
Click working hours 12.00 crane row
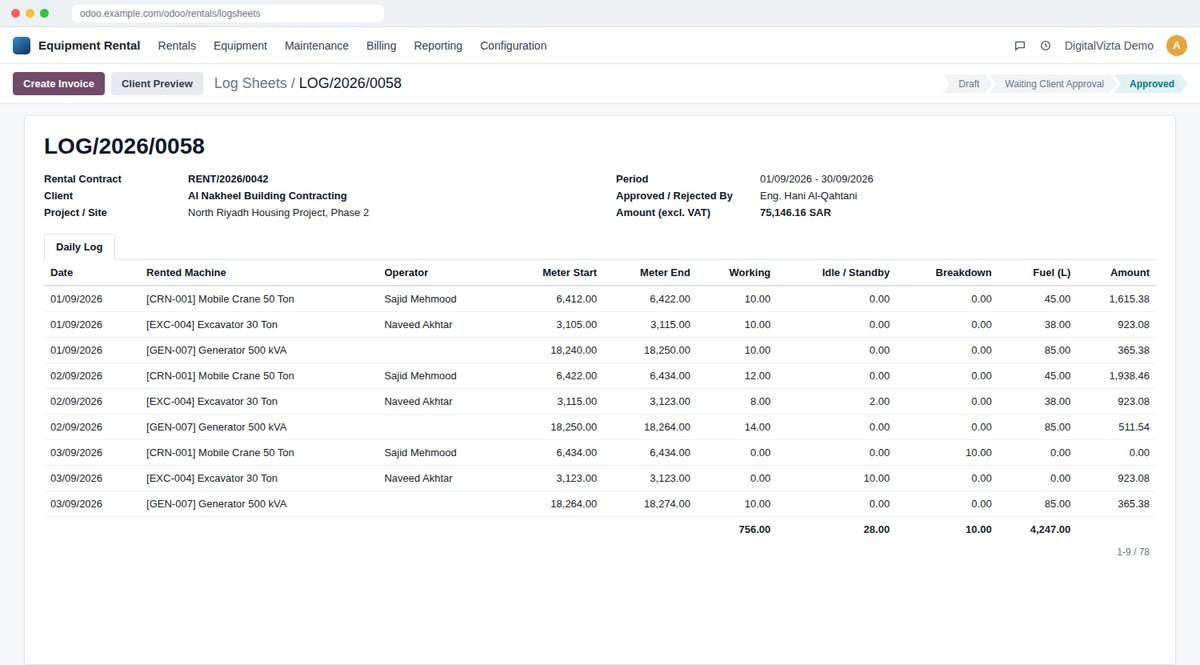757,376
